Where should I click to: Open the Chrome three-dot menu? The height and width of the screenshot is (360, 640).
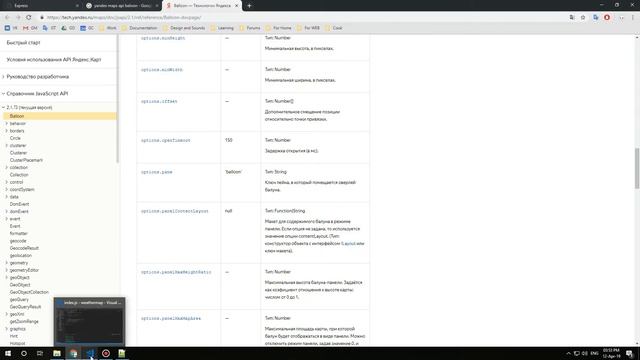[x=633, y=18]
